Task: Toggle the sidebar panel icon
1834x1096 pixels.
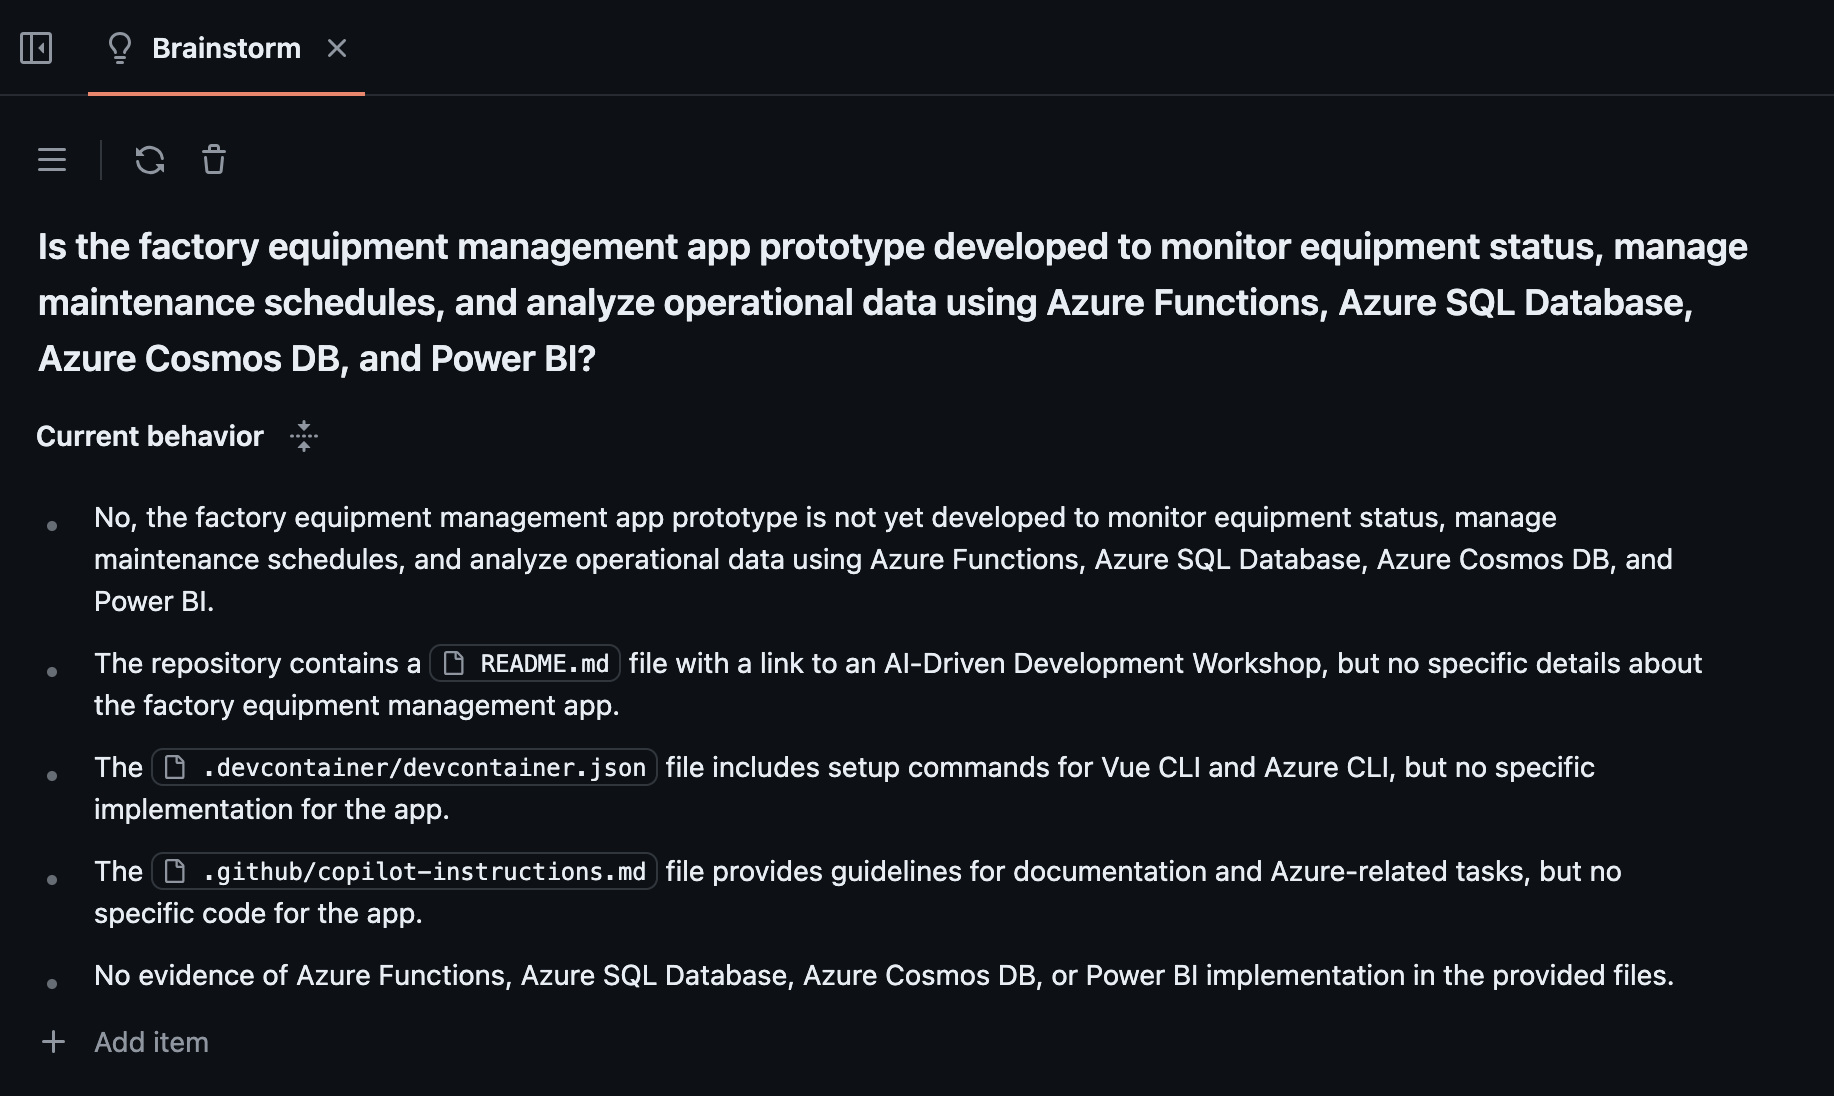Action: (x=36, y=48)
